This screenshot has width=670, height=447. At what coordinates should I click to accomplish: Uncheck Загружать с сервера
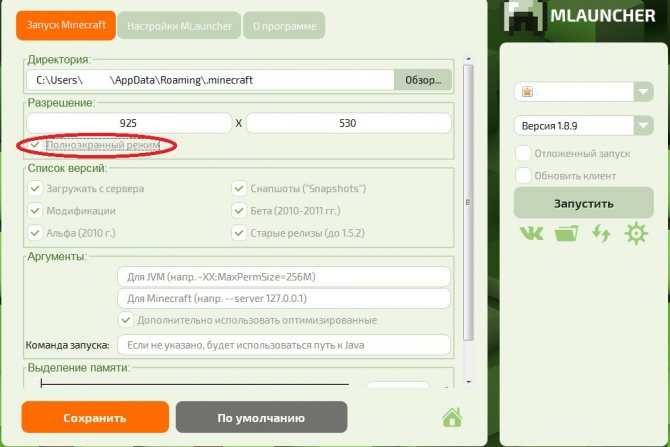click(35, 188)
